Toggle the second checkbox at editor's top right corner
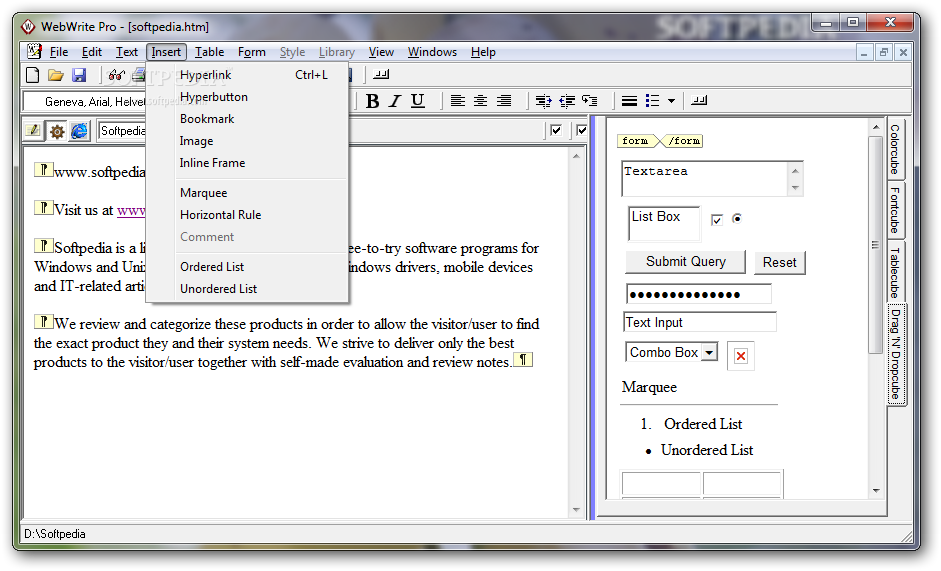Viewport: 941px width, 571px height. click(582, 130)
